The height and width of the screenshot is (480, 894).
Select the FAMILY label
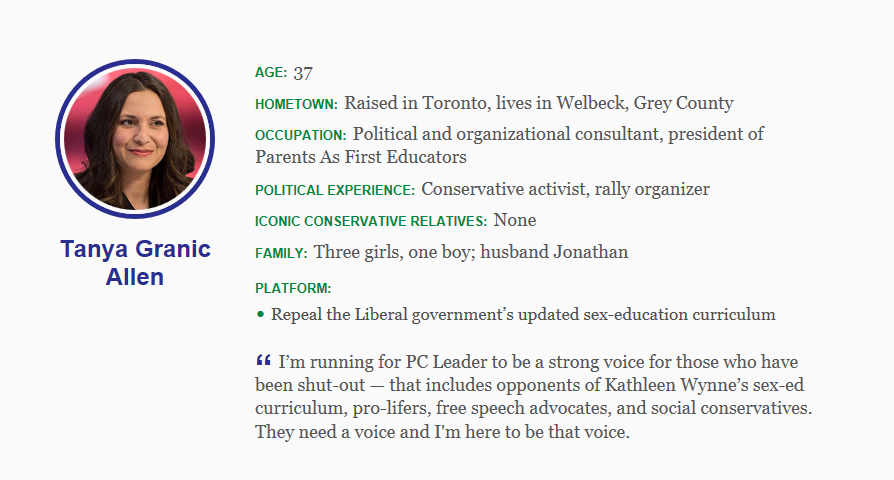click(281, 253)
